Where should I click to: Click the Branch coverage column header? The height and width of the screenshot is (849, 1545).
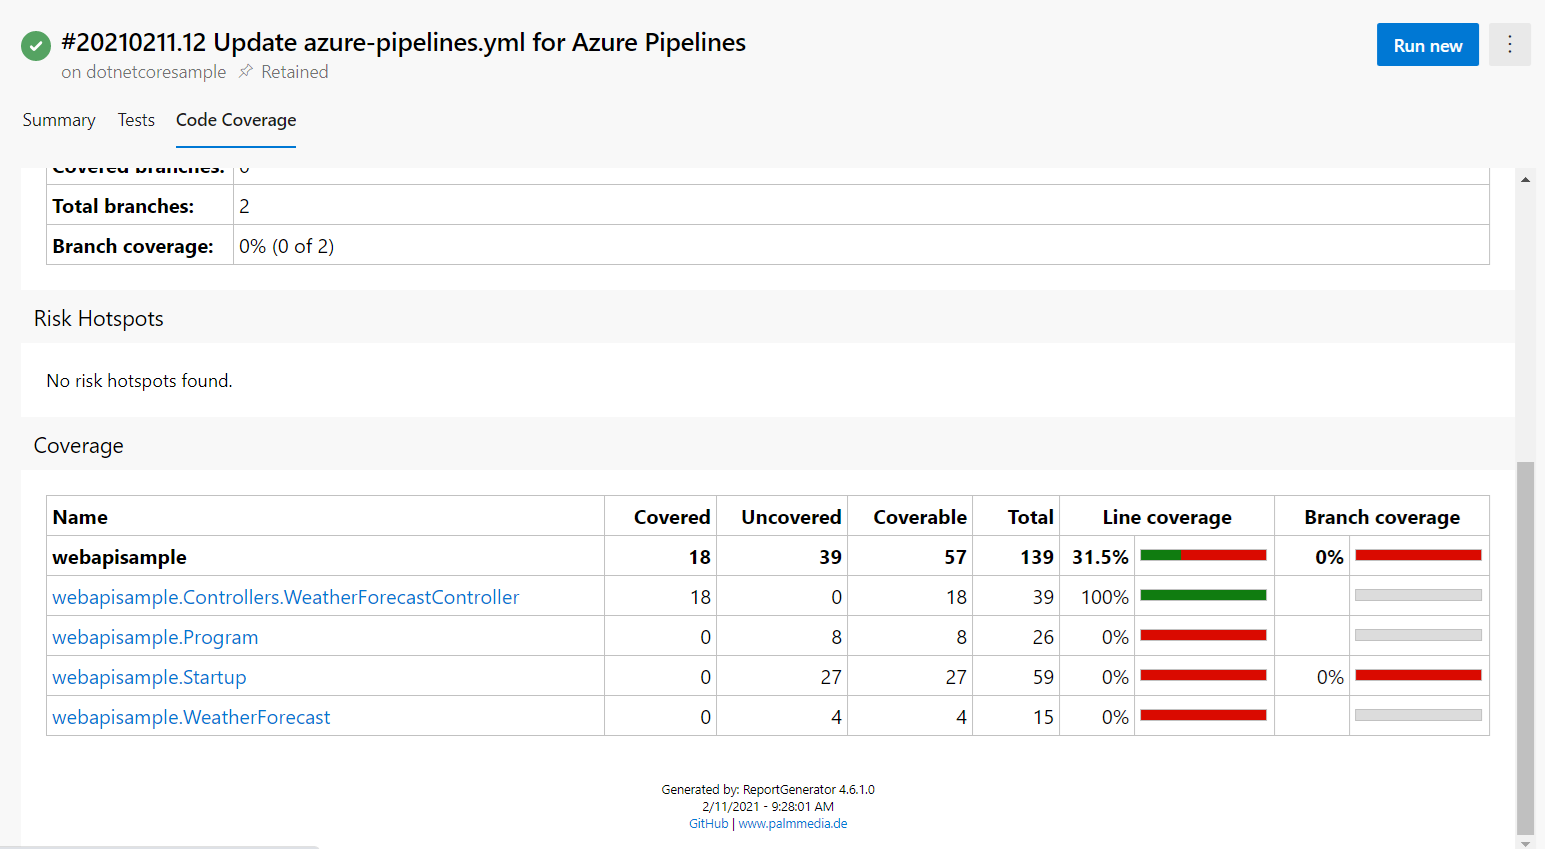1382,517
